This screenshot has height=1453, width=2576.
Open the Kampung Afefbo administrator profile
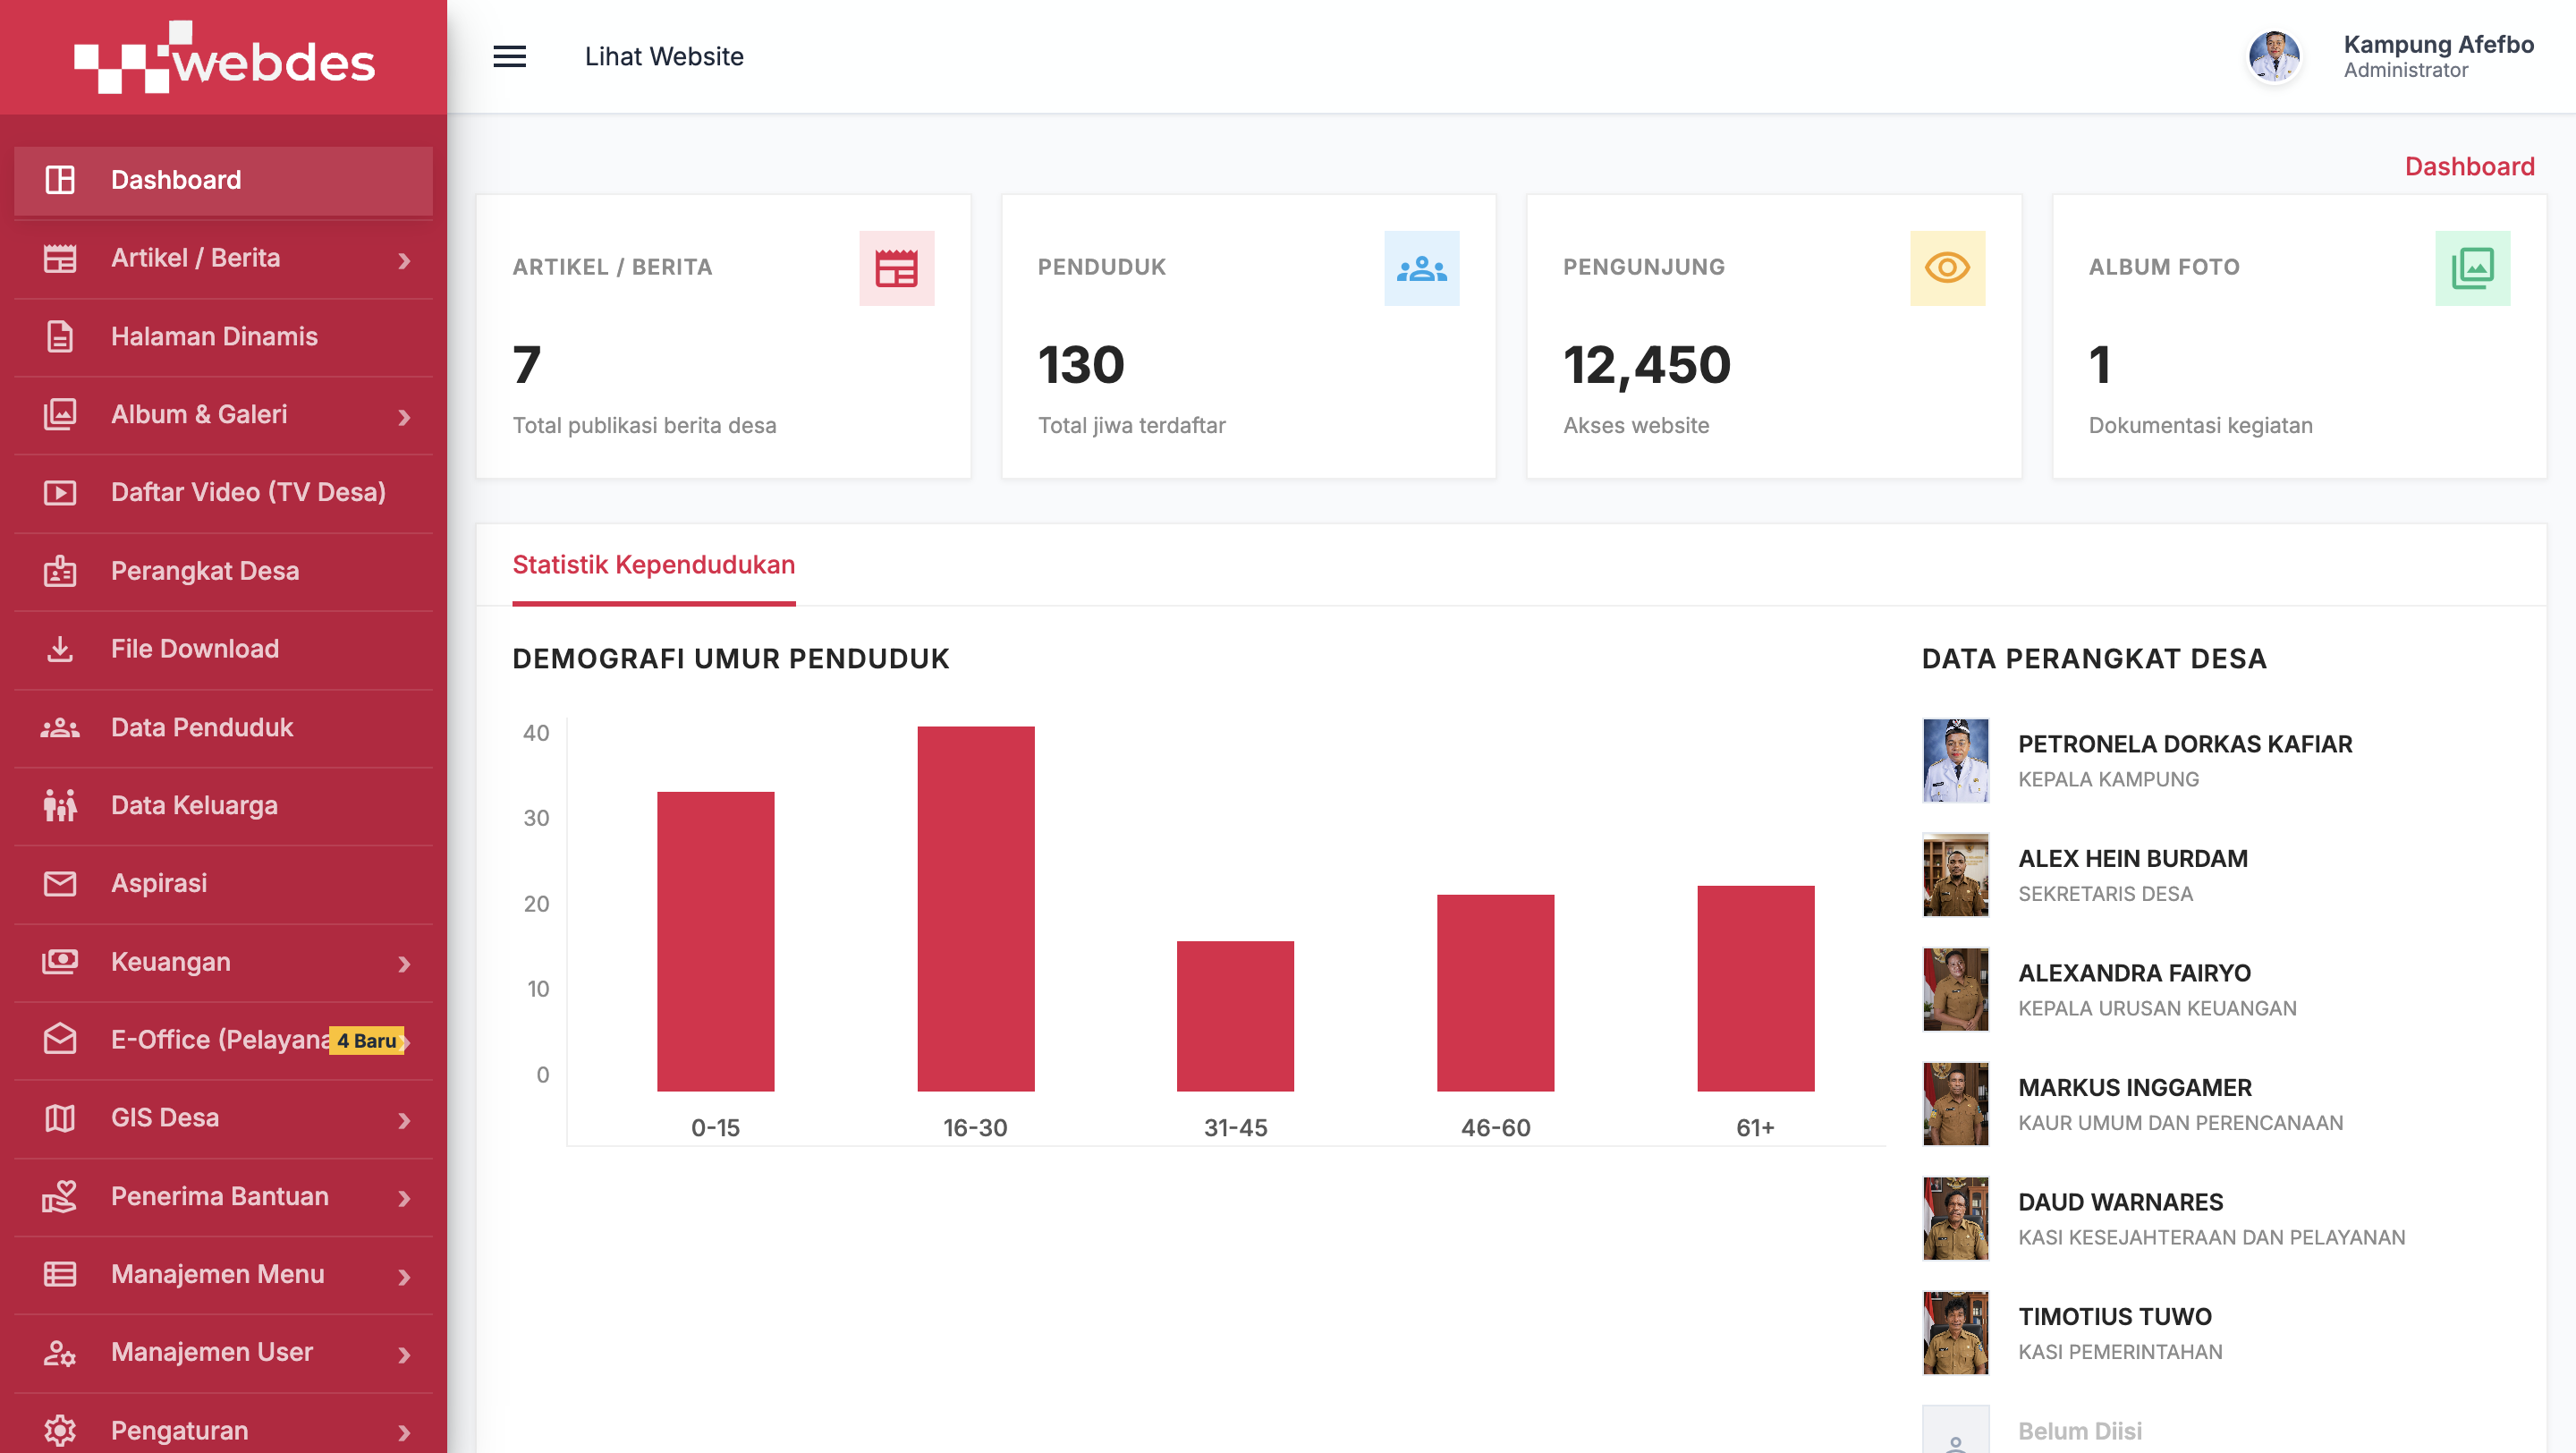[x=2391, y=57]
